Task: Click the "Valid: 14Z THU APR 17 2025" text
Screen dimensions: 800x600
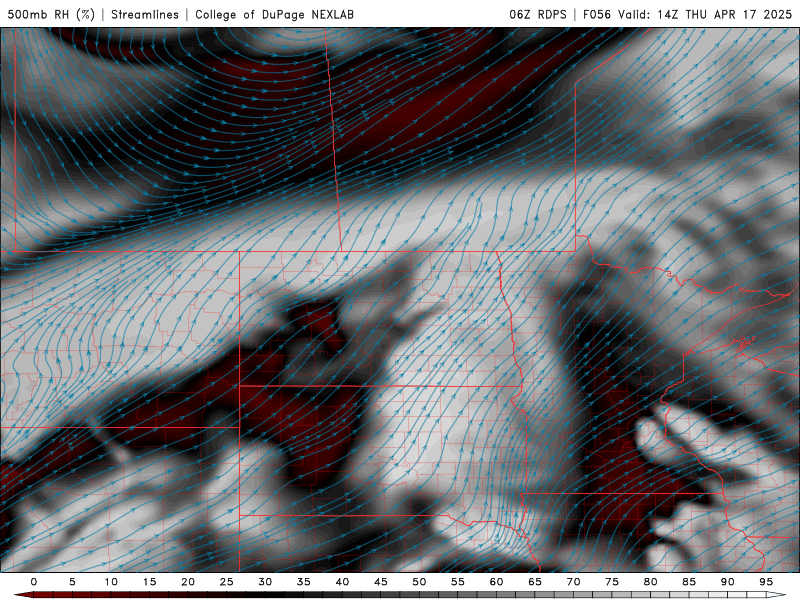Action: [705, 14]
